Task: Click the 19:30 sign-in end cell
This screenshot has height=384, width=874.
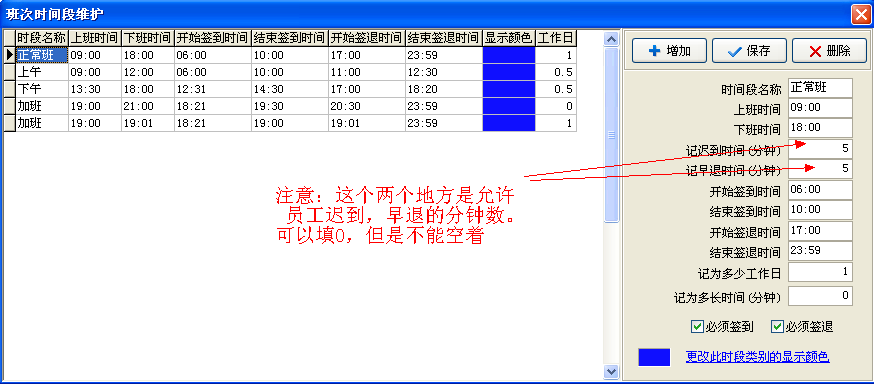Action: coord(290,106)
